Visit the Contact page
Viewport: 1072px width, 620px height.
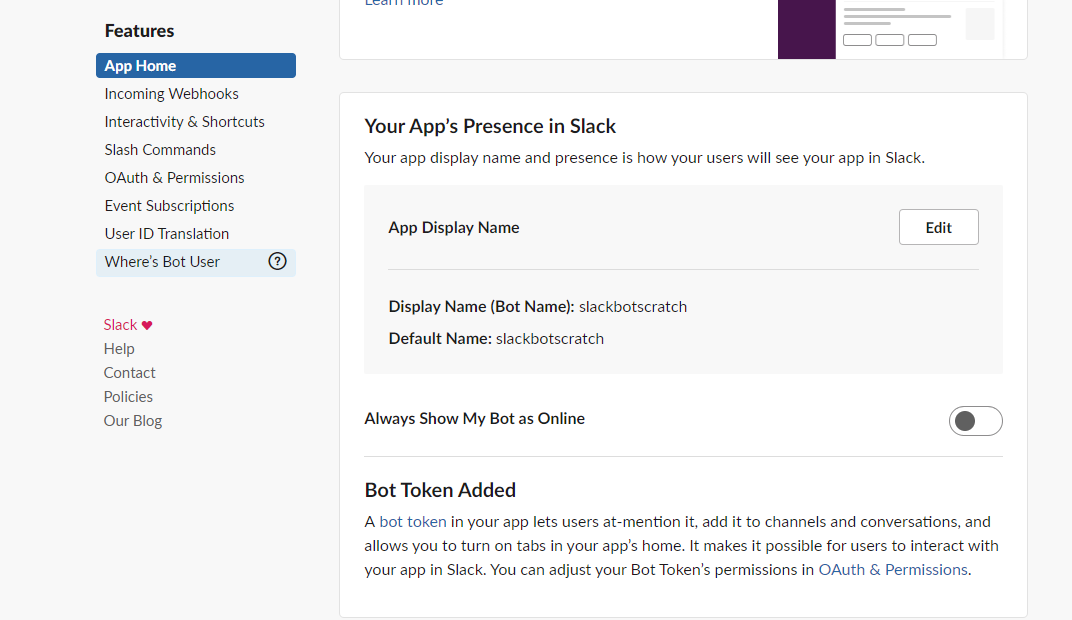129,372
